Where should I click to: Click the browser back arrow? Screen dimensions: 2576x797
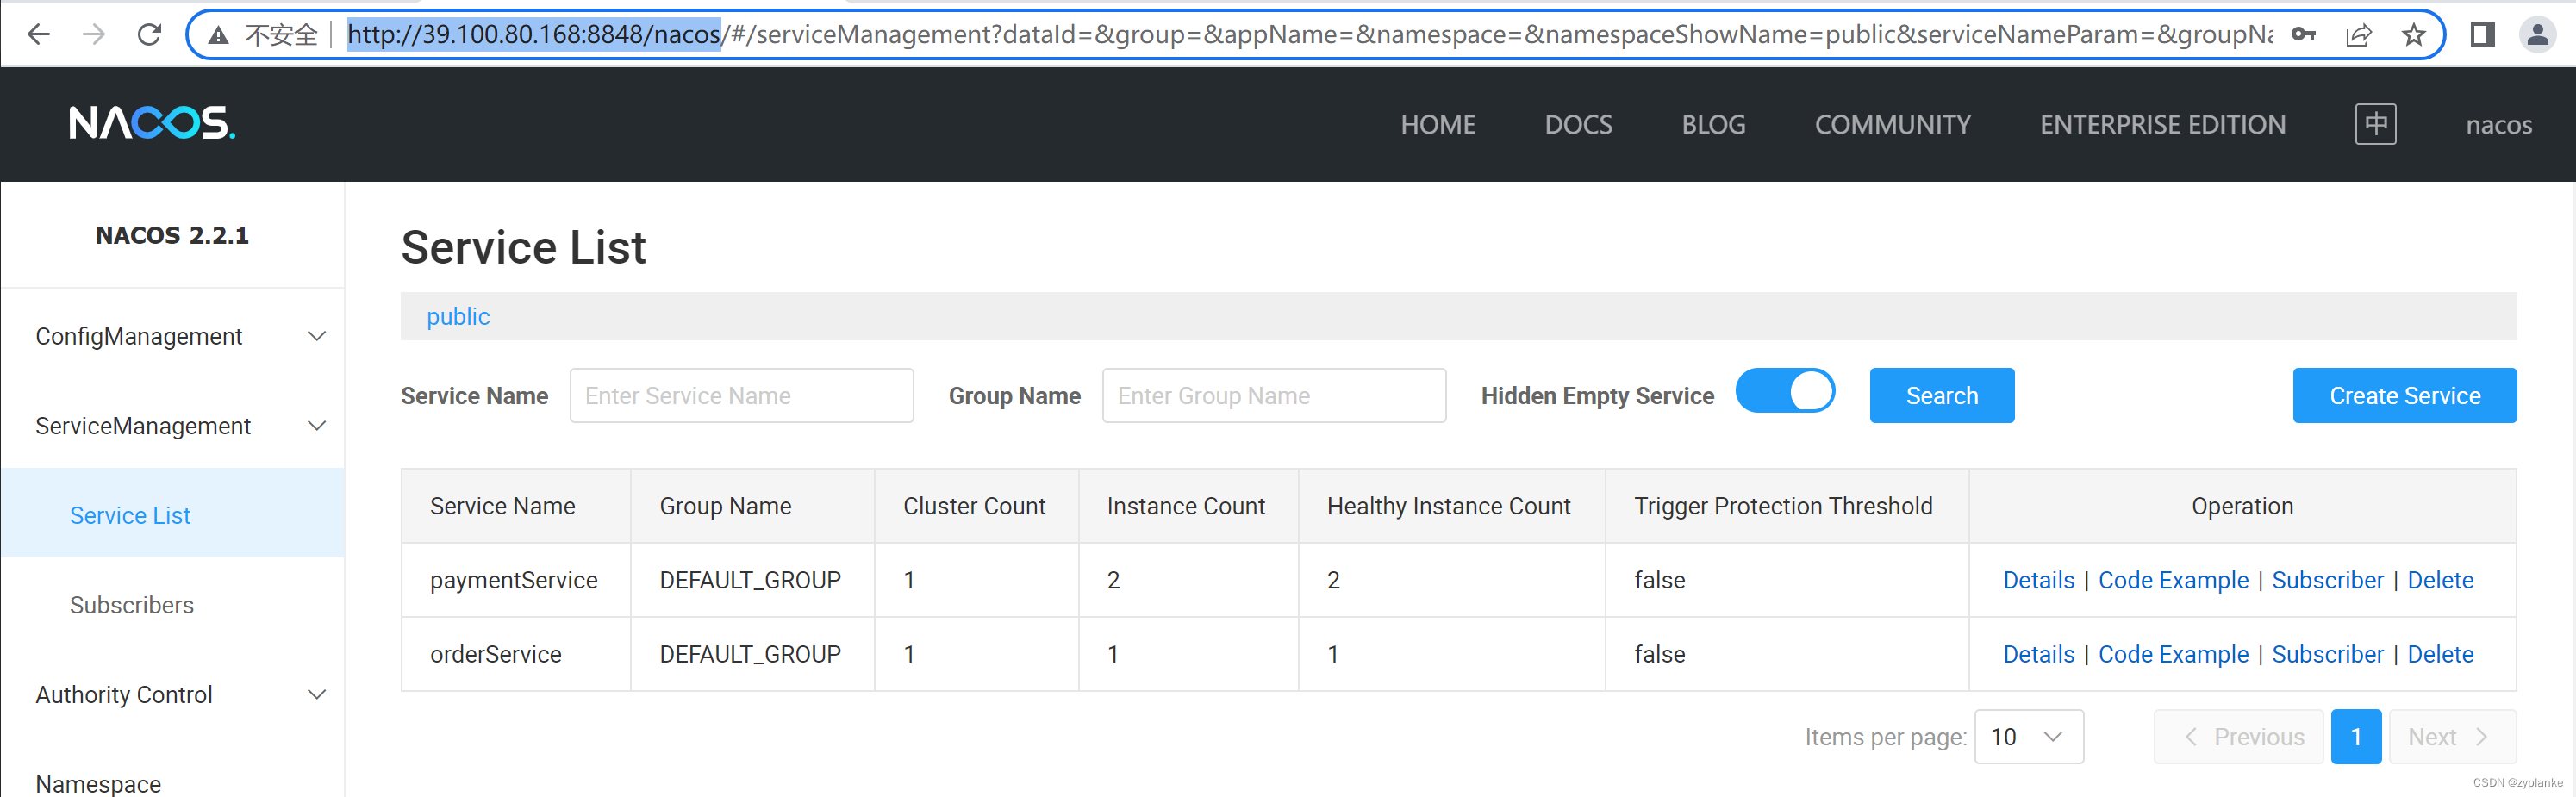[x=38, y=33]
